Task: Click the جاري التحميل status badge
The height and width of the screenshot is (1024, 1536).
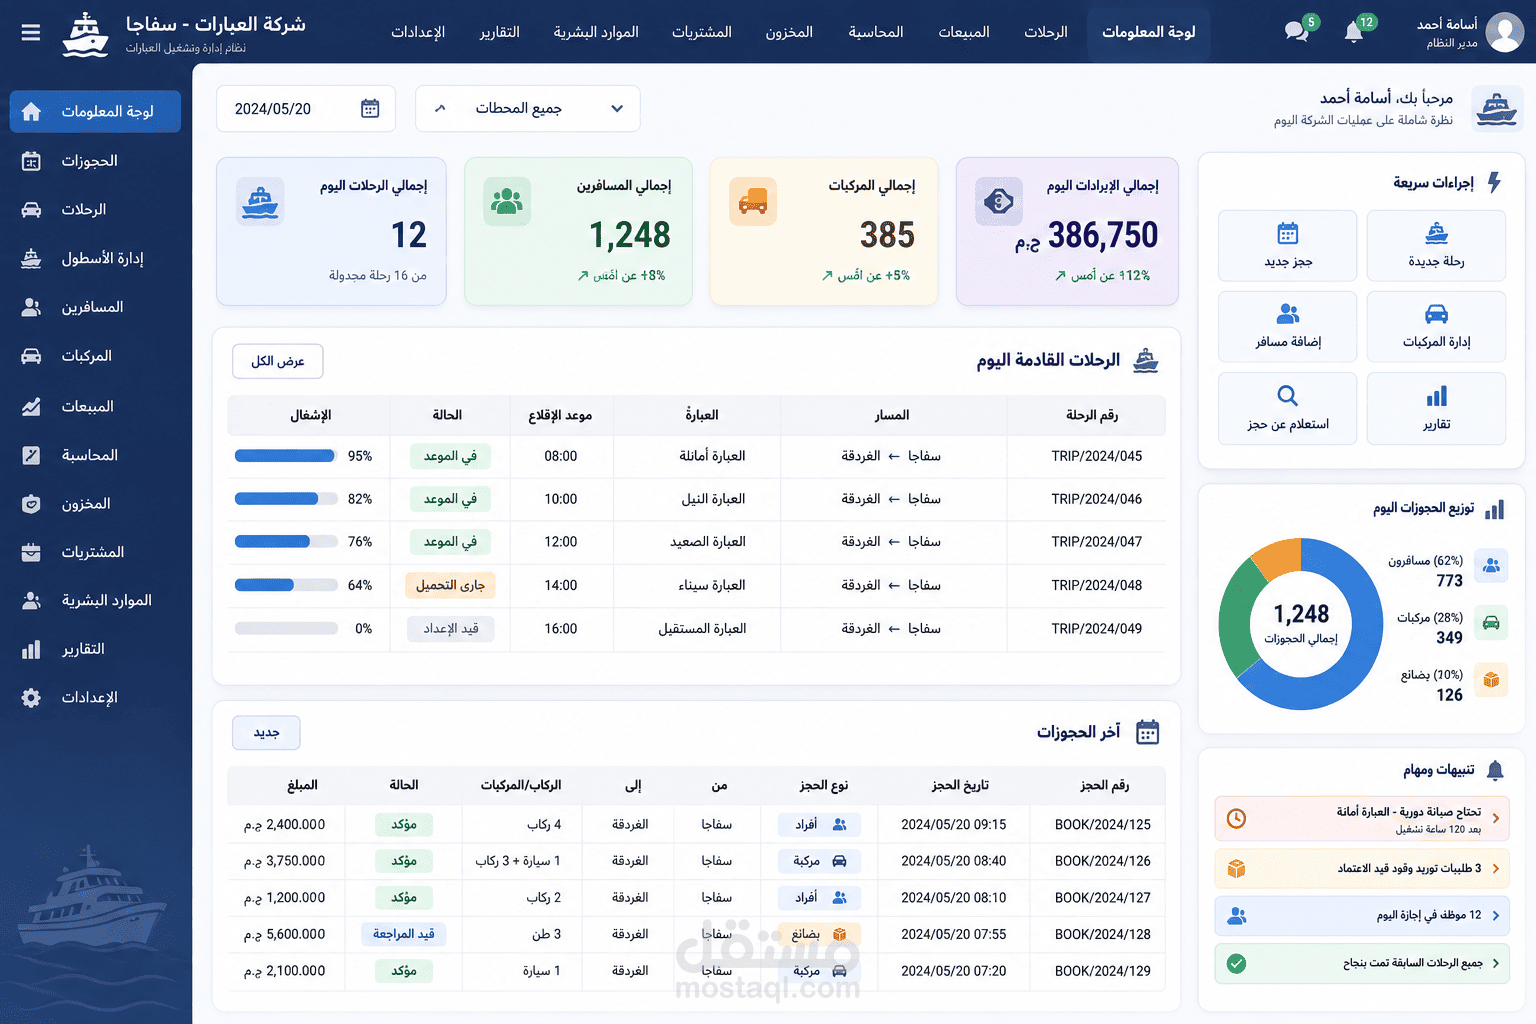Action: [x=450, y=585]
